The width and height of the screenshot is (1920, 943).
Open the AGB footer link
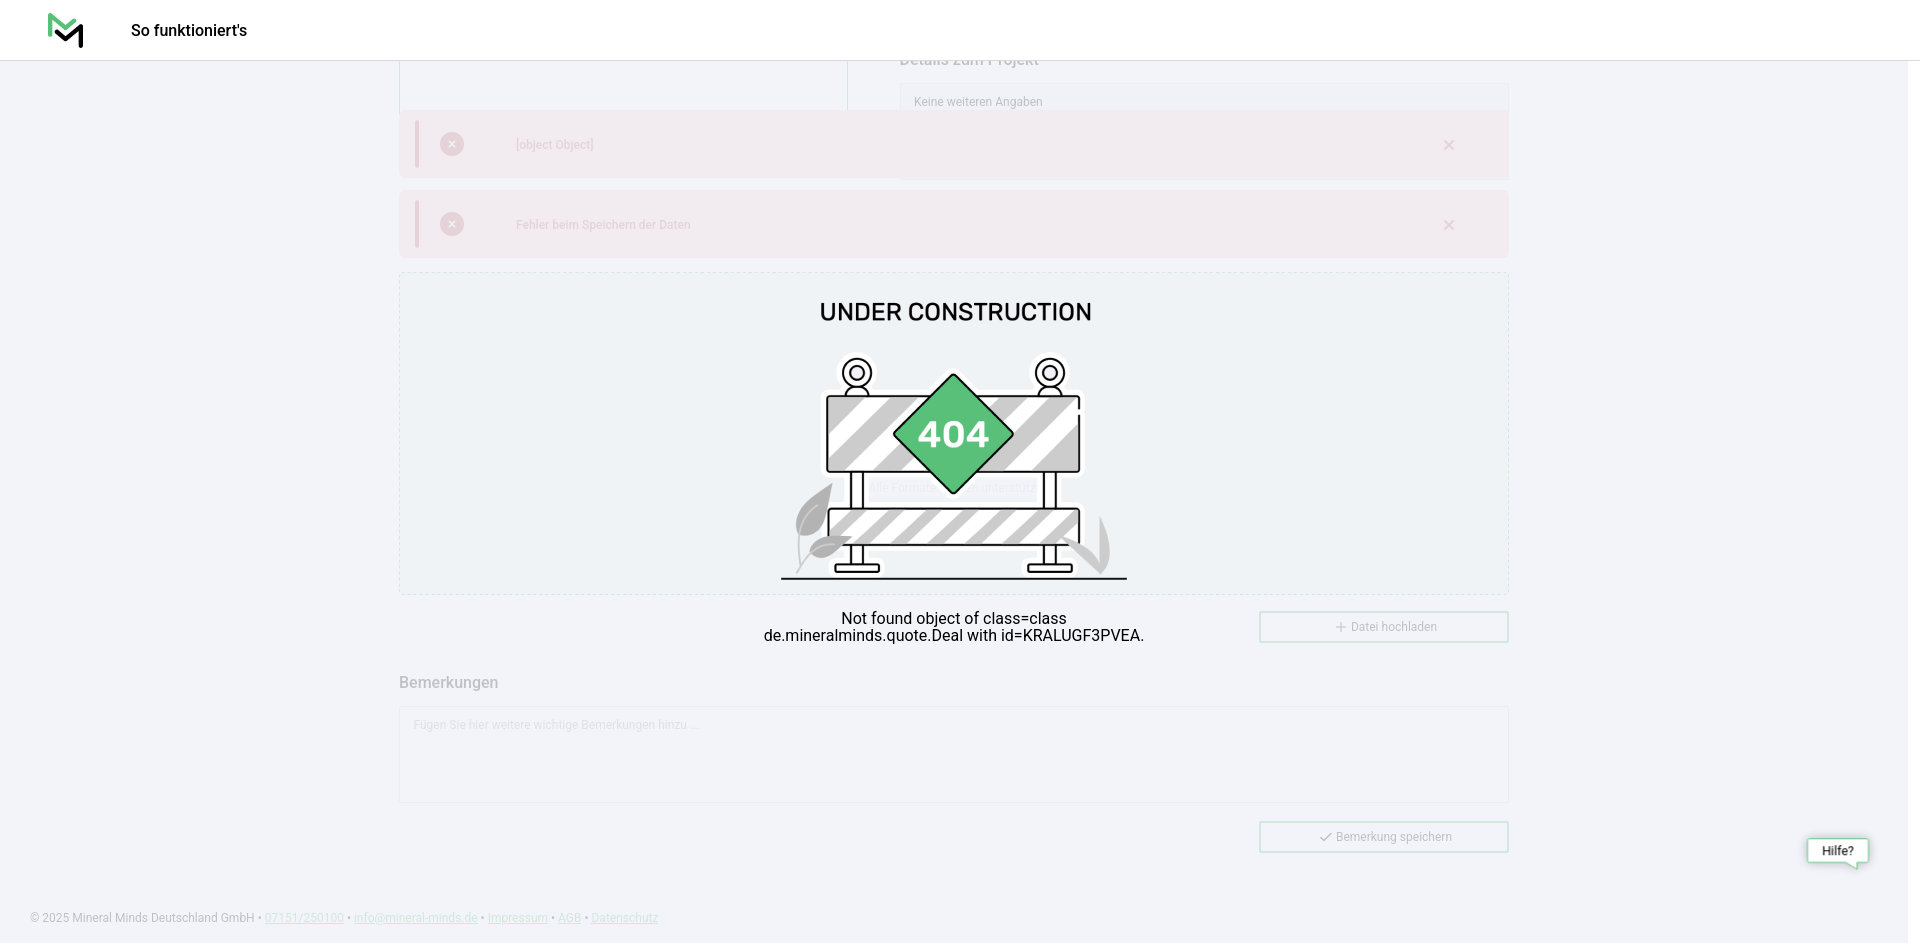569,918
